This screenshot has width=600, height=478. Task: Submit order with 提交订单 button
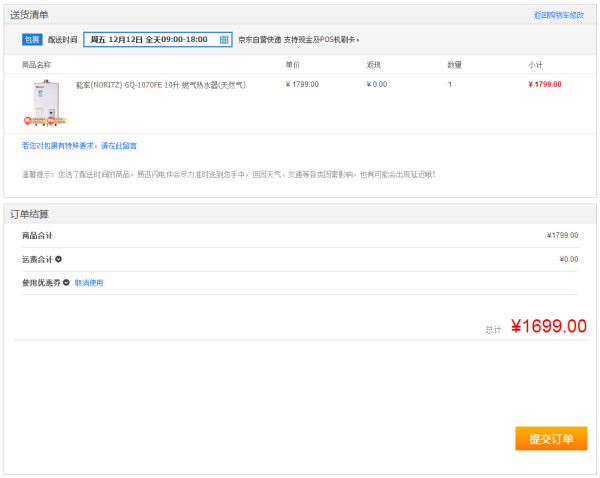551,439
